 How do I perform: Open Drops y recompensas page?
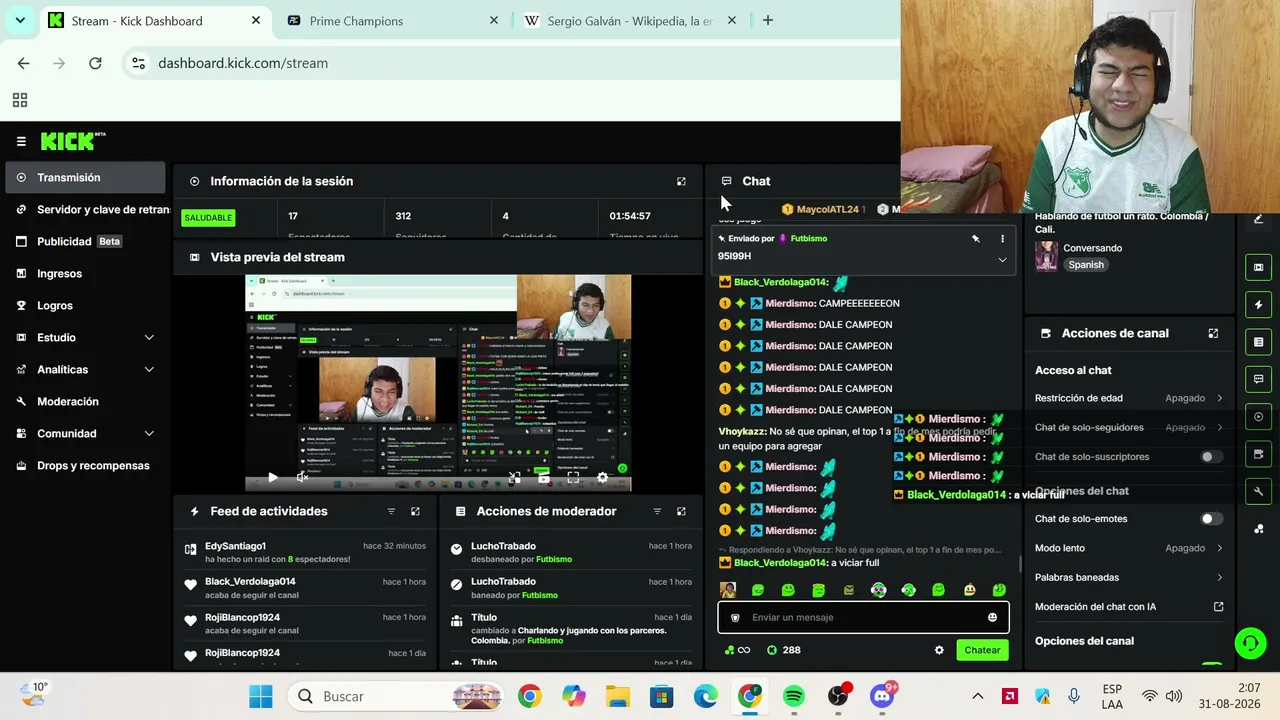click(x=85, y=466)
